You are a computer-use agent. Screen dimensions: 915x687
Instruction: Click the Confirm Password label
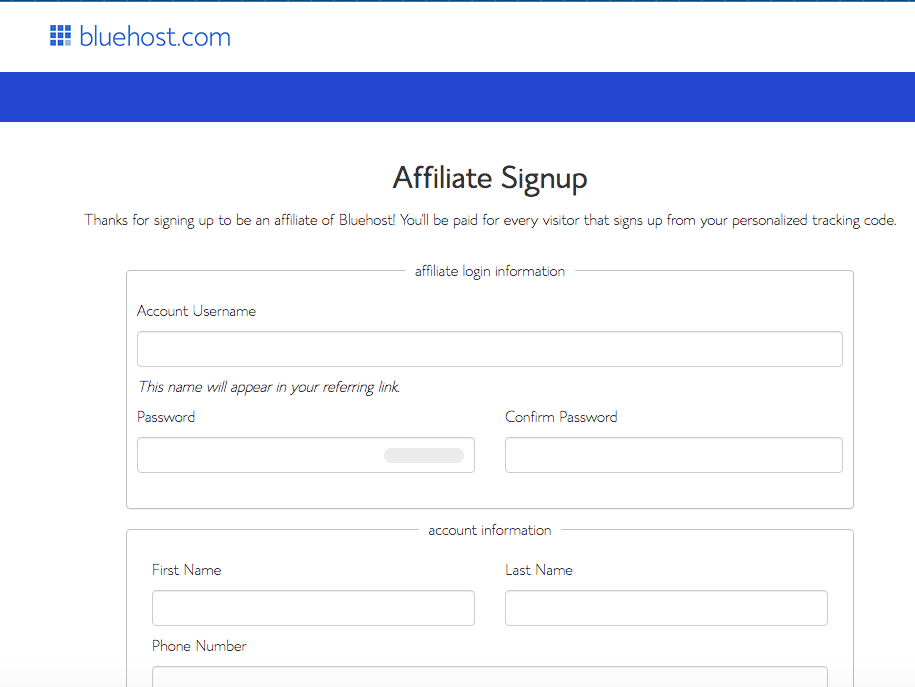point(561,417)
